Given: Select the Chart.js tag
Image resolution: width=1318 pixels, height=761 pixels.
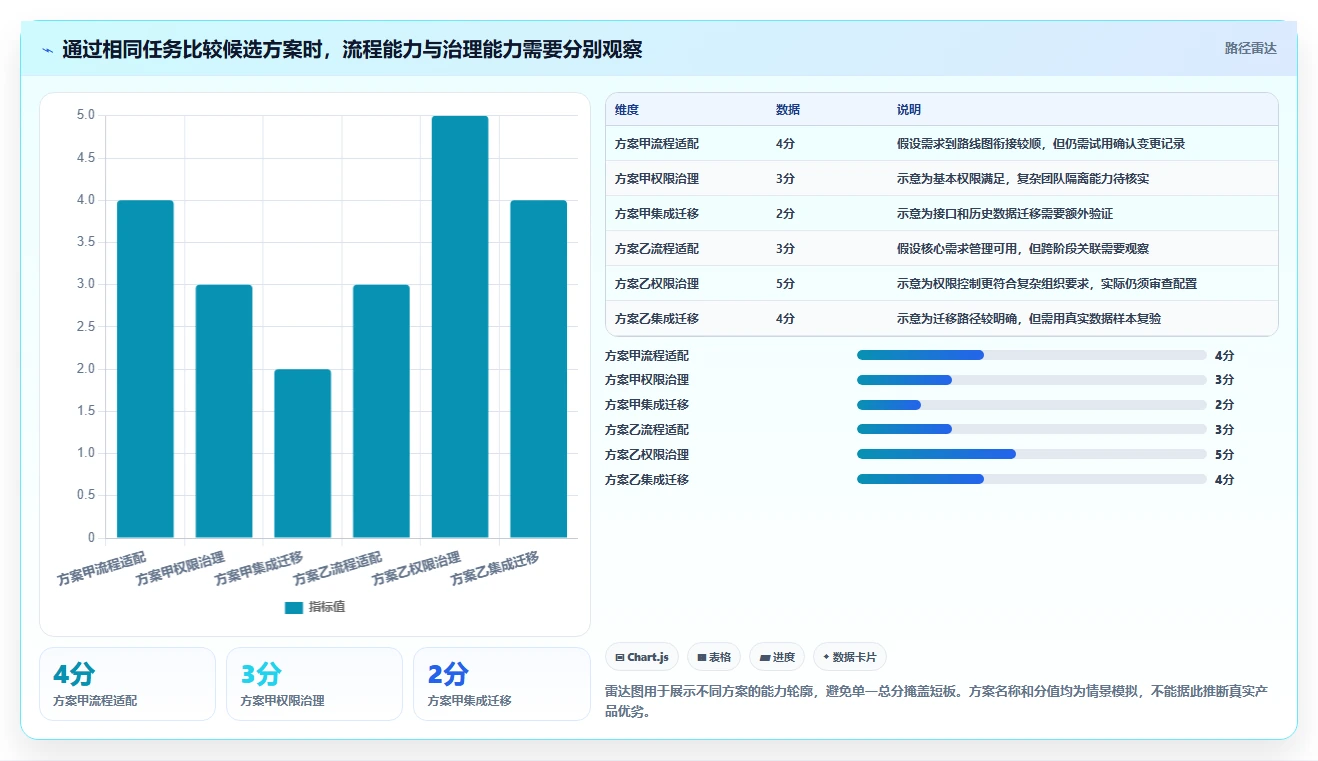Looking at the screenshot, I should 642,657.
